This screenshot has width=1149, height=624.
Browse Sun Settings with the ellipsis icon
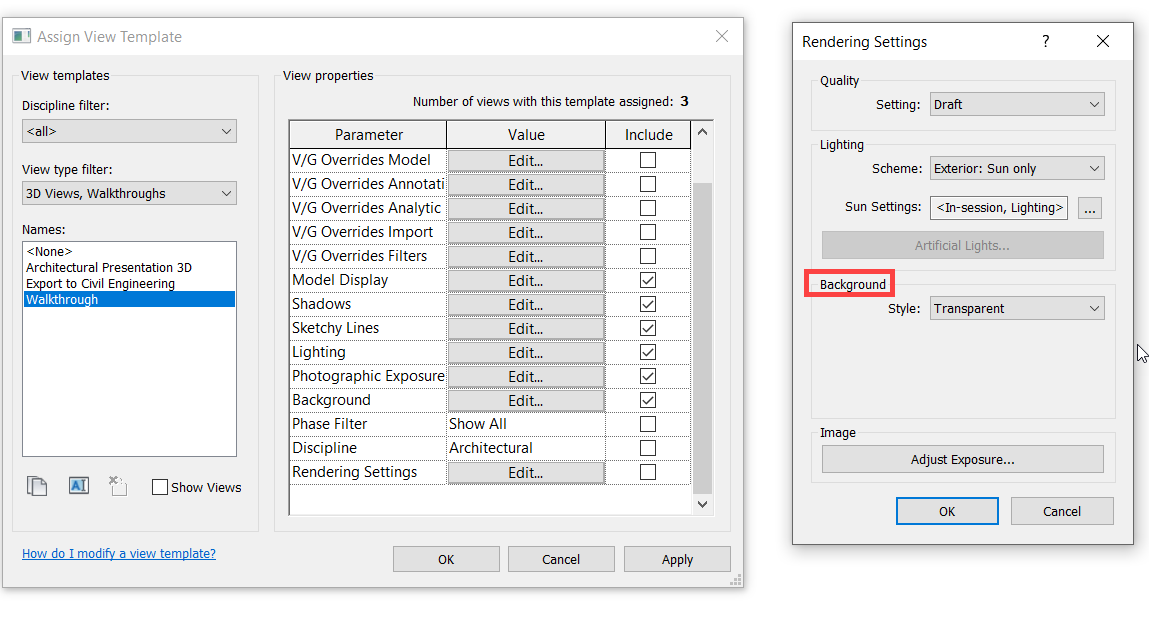(x=1089, y=207)
